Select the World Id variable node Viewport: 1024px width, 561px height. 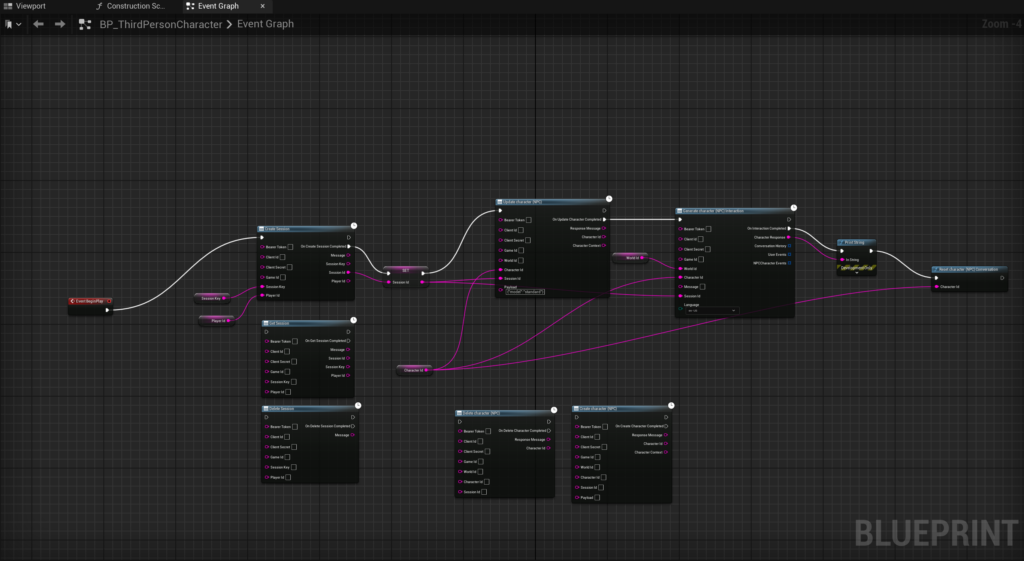click(630, 258)
